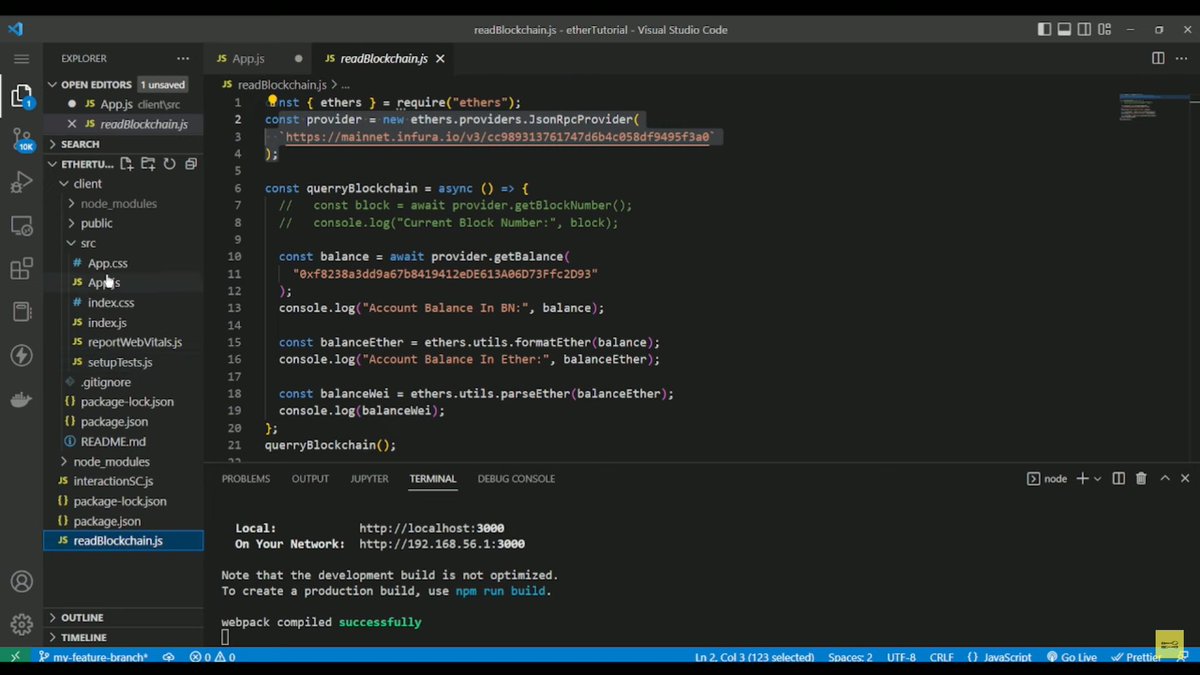Image resolution: width=1200 pixels, height=675 pixels.
Task: Click errors and warnings status indicator
Action: point(212,657)
